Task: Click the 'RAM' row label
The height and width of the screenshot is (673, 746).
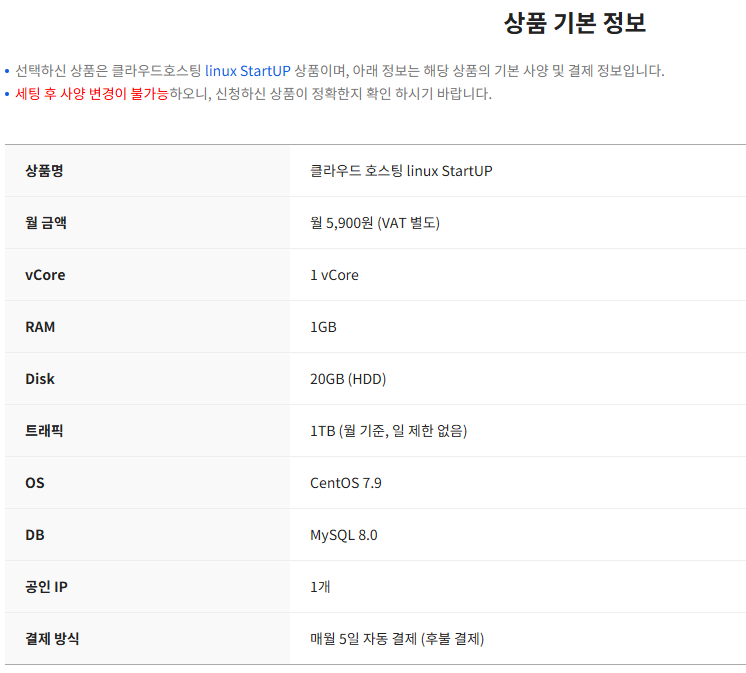Action: tap(40, 327)
